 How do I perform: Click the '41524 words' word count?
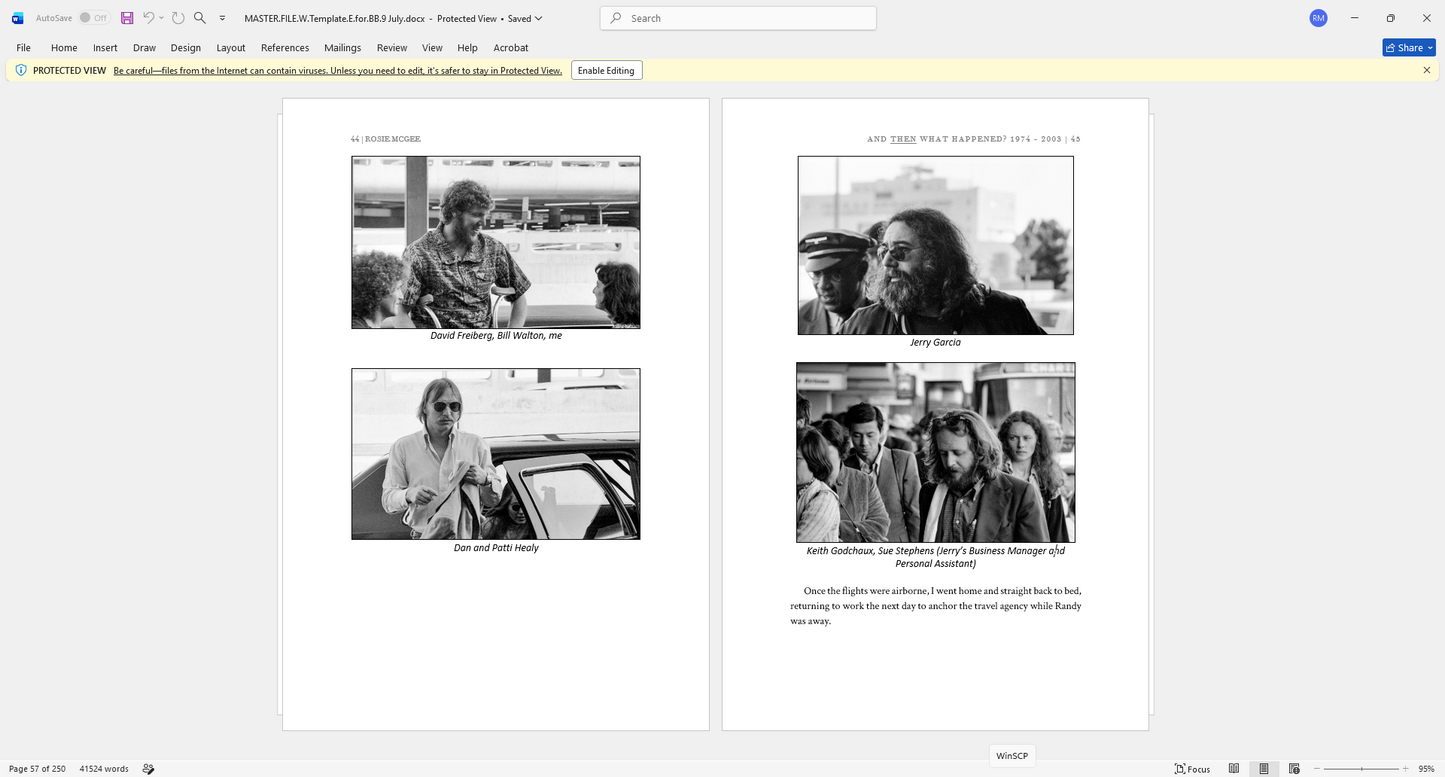point(104,769)
